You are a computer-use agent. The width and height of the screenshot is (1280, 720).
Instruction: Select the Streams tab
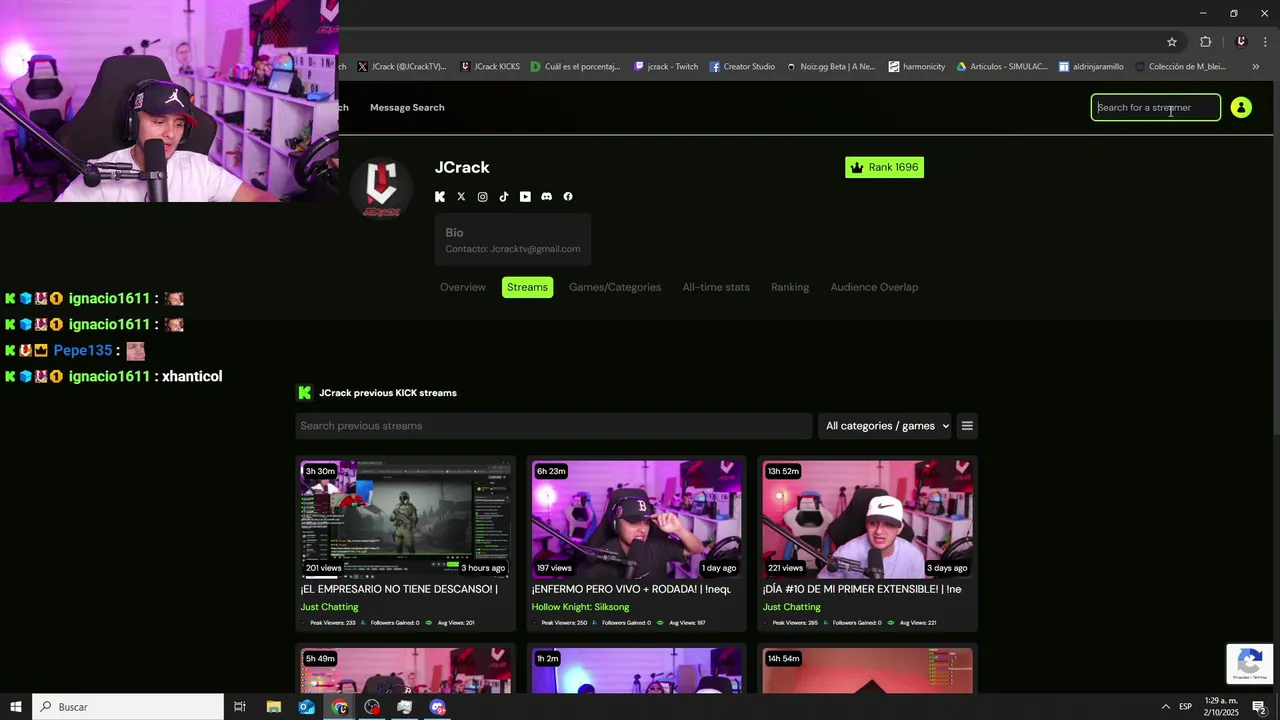[x=527, y=287]
